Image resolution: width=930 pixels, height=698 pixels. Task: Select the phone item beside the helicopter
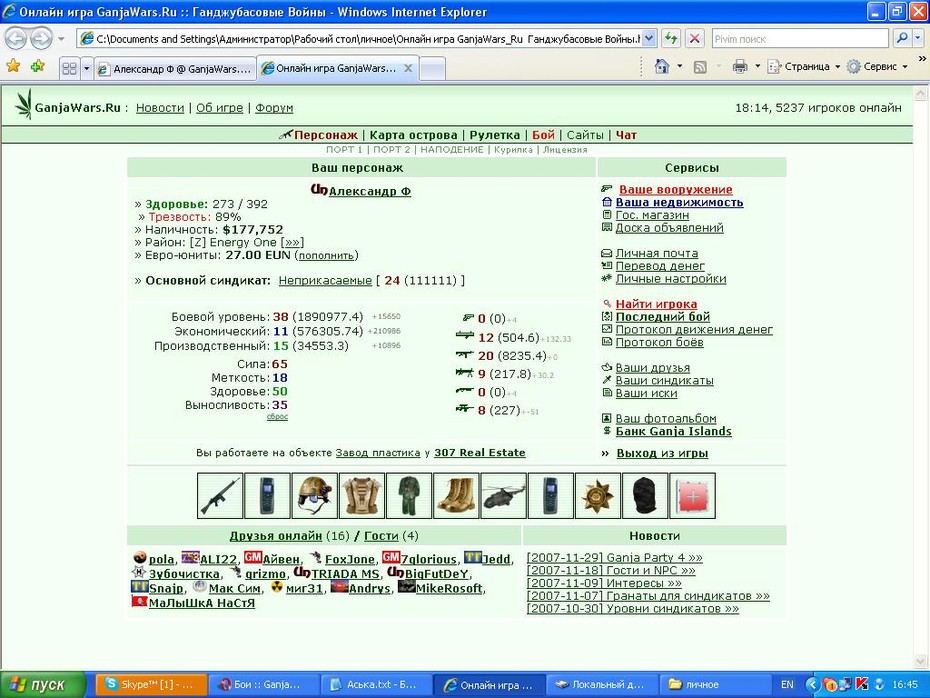[550, 496]
